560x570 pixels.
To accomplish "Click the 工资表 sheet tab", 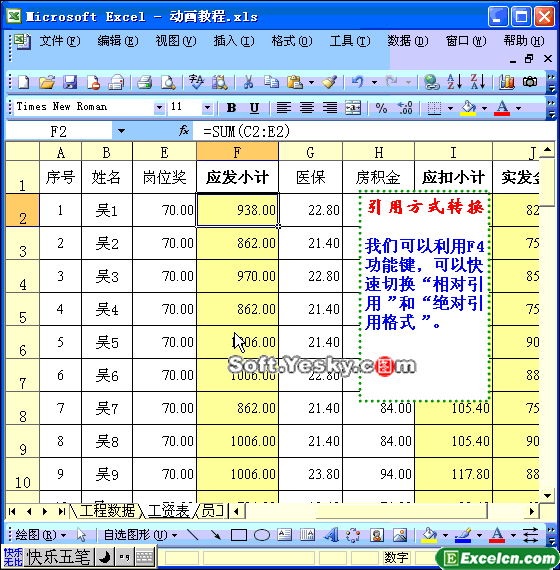I will point(169,511).
